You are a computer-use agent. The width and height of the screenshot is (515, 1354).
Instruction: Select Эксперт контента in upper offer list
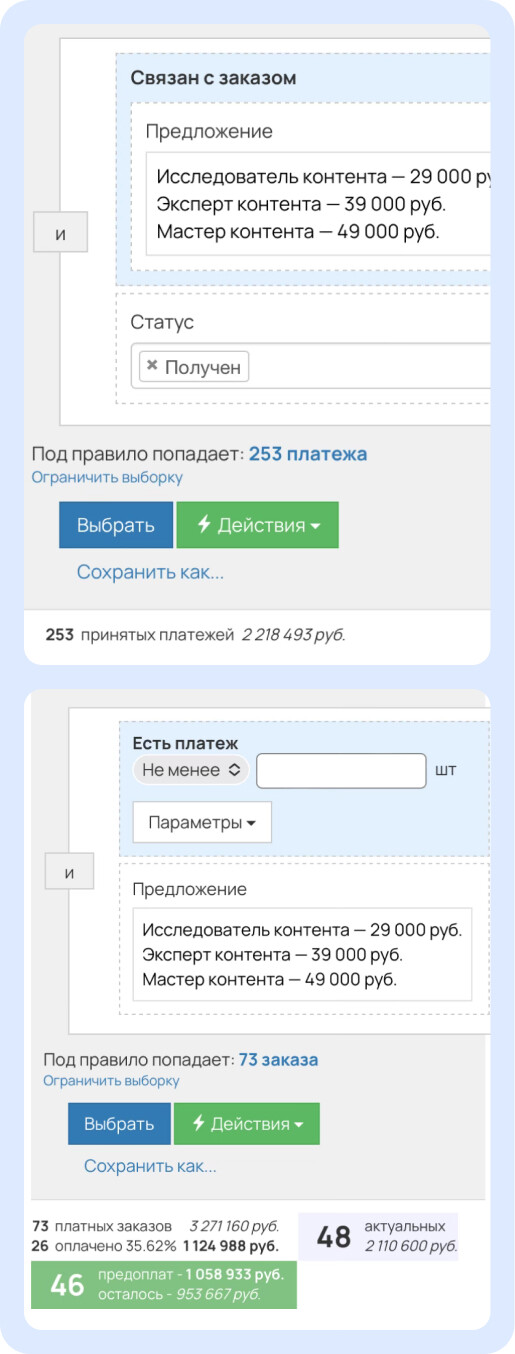click(x=301, y=204)
